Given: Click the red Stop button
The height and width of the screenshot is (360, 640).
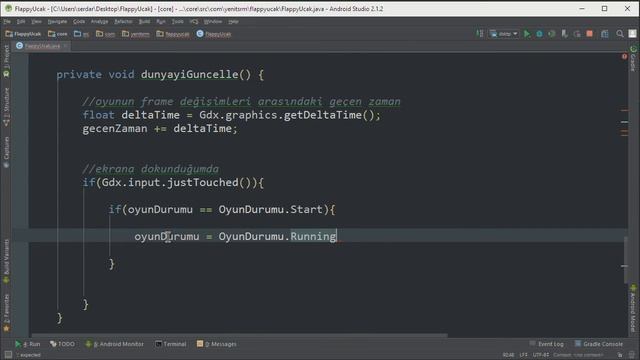Looking at the screenshot, I should click(x=589, y=34).
